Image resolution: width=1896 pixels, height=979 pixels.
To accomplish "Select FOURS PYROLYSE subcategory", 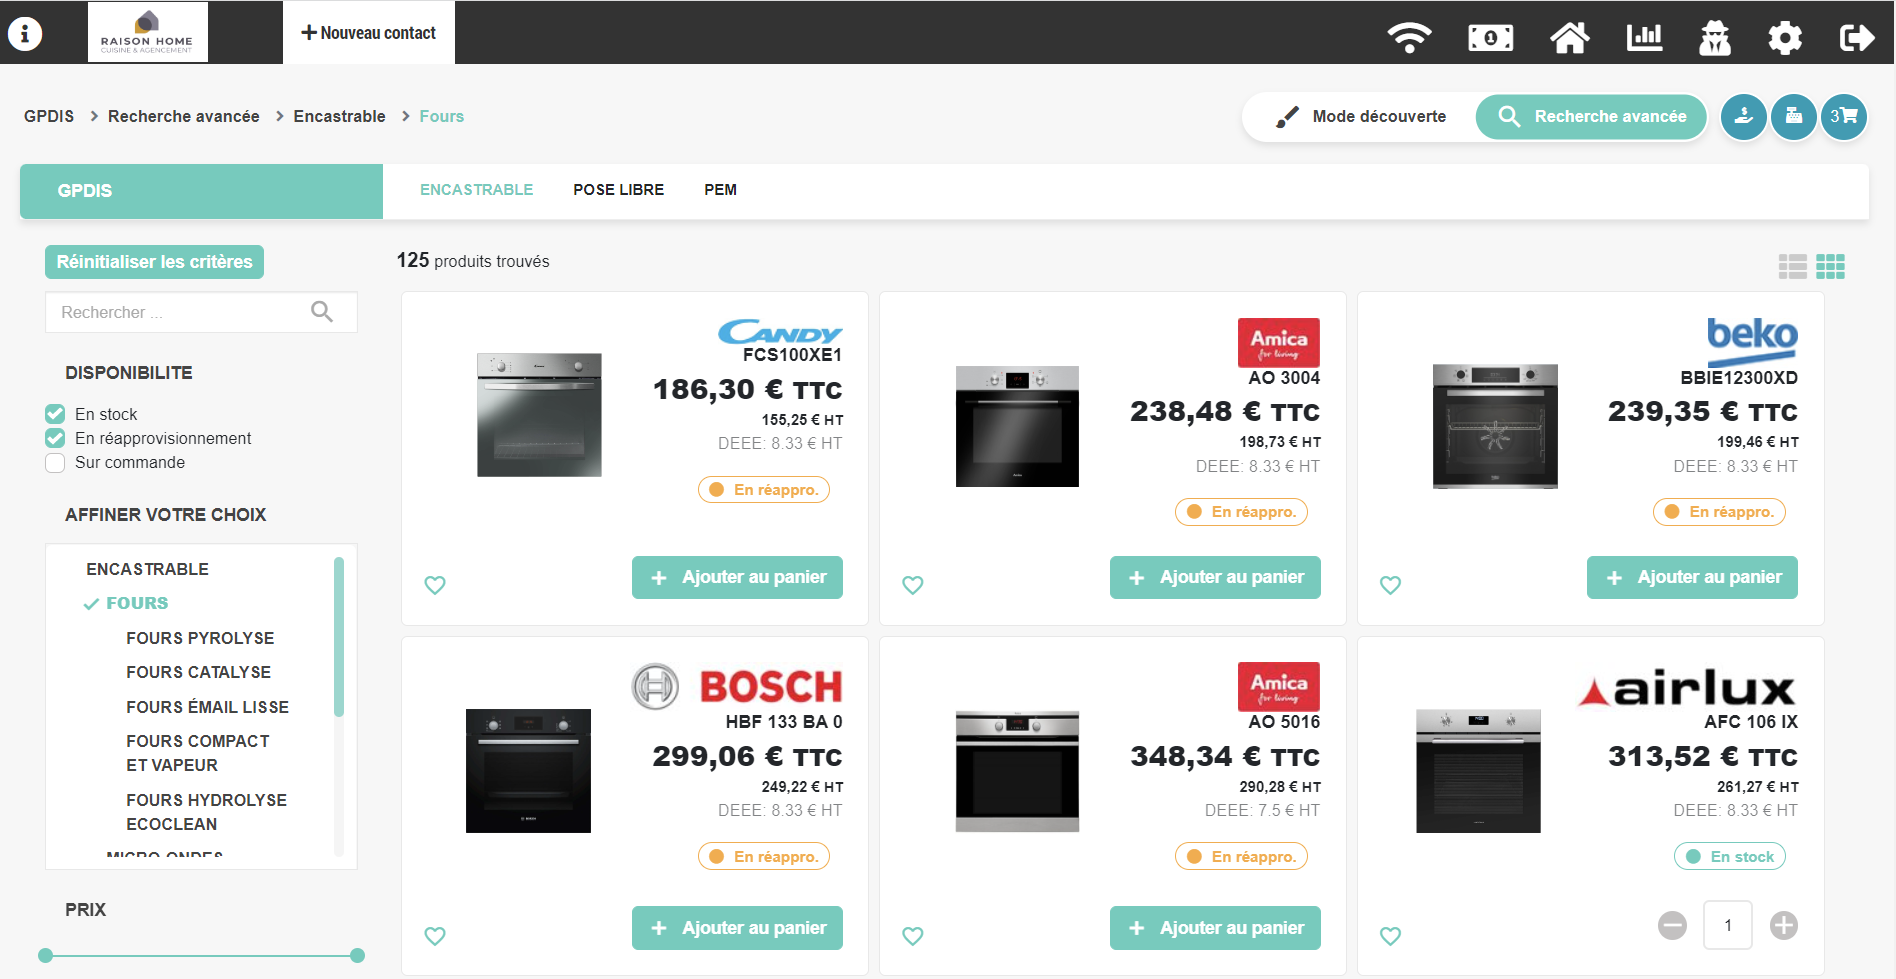I will point(200,638).
